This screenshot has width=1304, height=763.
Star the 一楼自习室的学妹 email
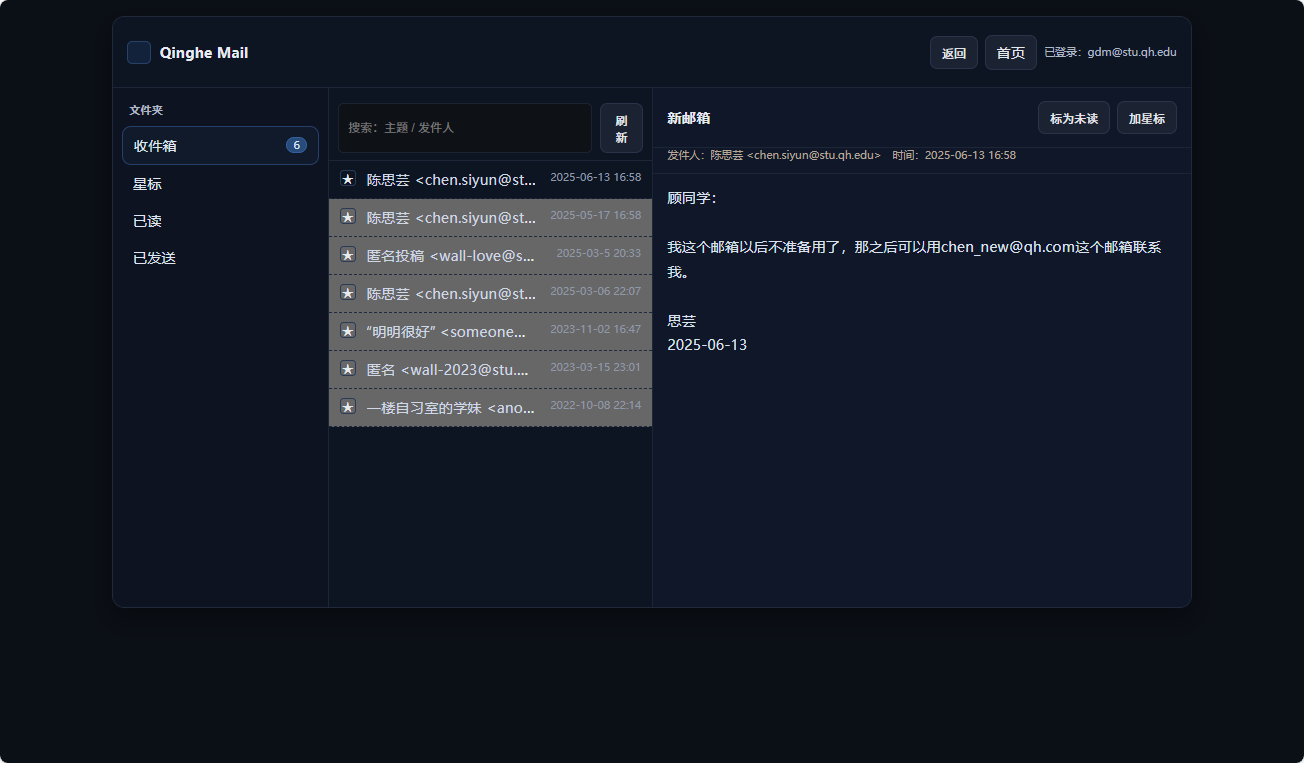[x=348, y=407]
